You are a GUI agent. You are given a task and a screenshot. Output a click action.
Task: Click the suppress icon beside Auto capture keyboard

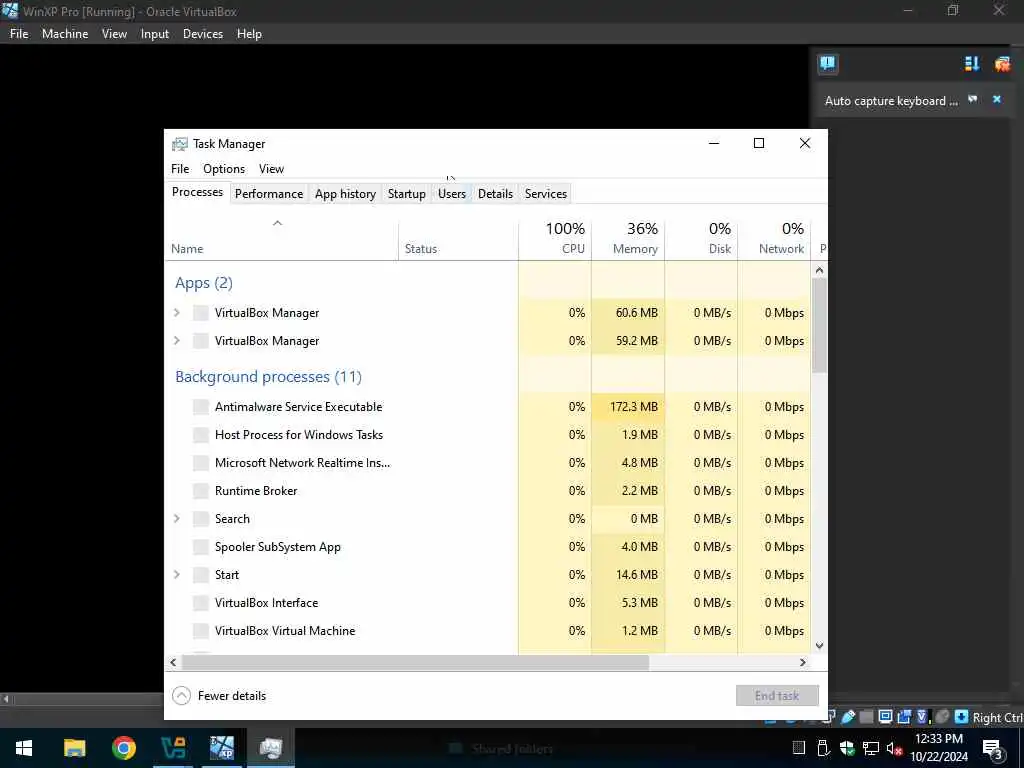click(x=972, y=99)
